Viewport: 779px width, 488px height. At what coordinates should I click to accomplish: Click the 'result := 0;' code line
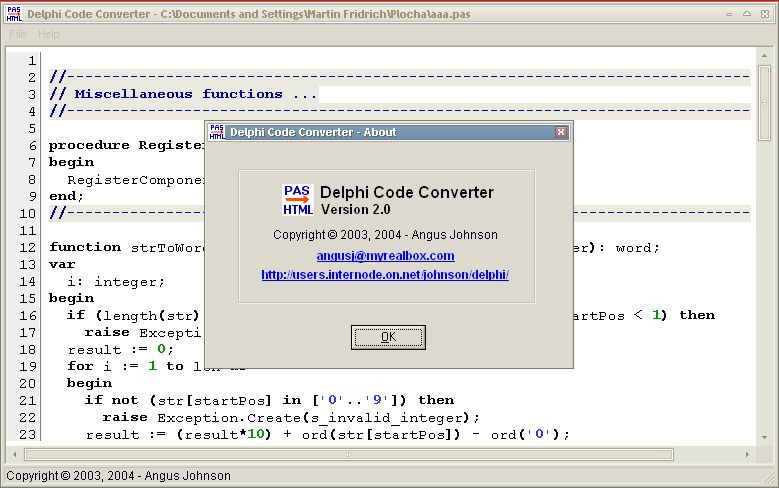pyautogui.click(x=121, y=349)
